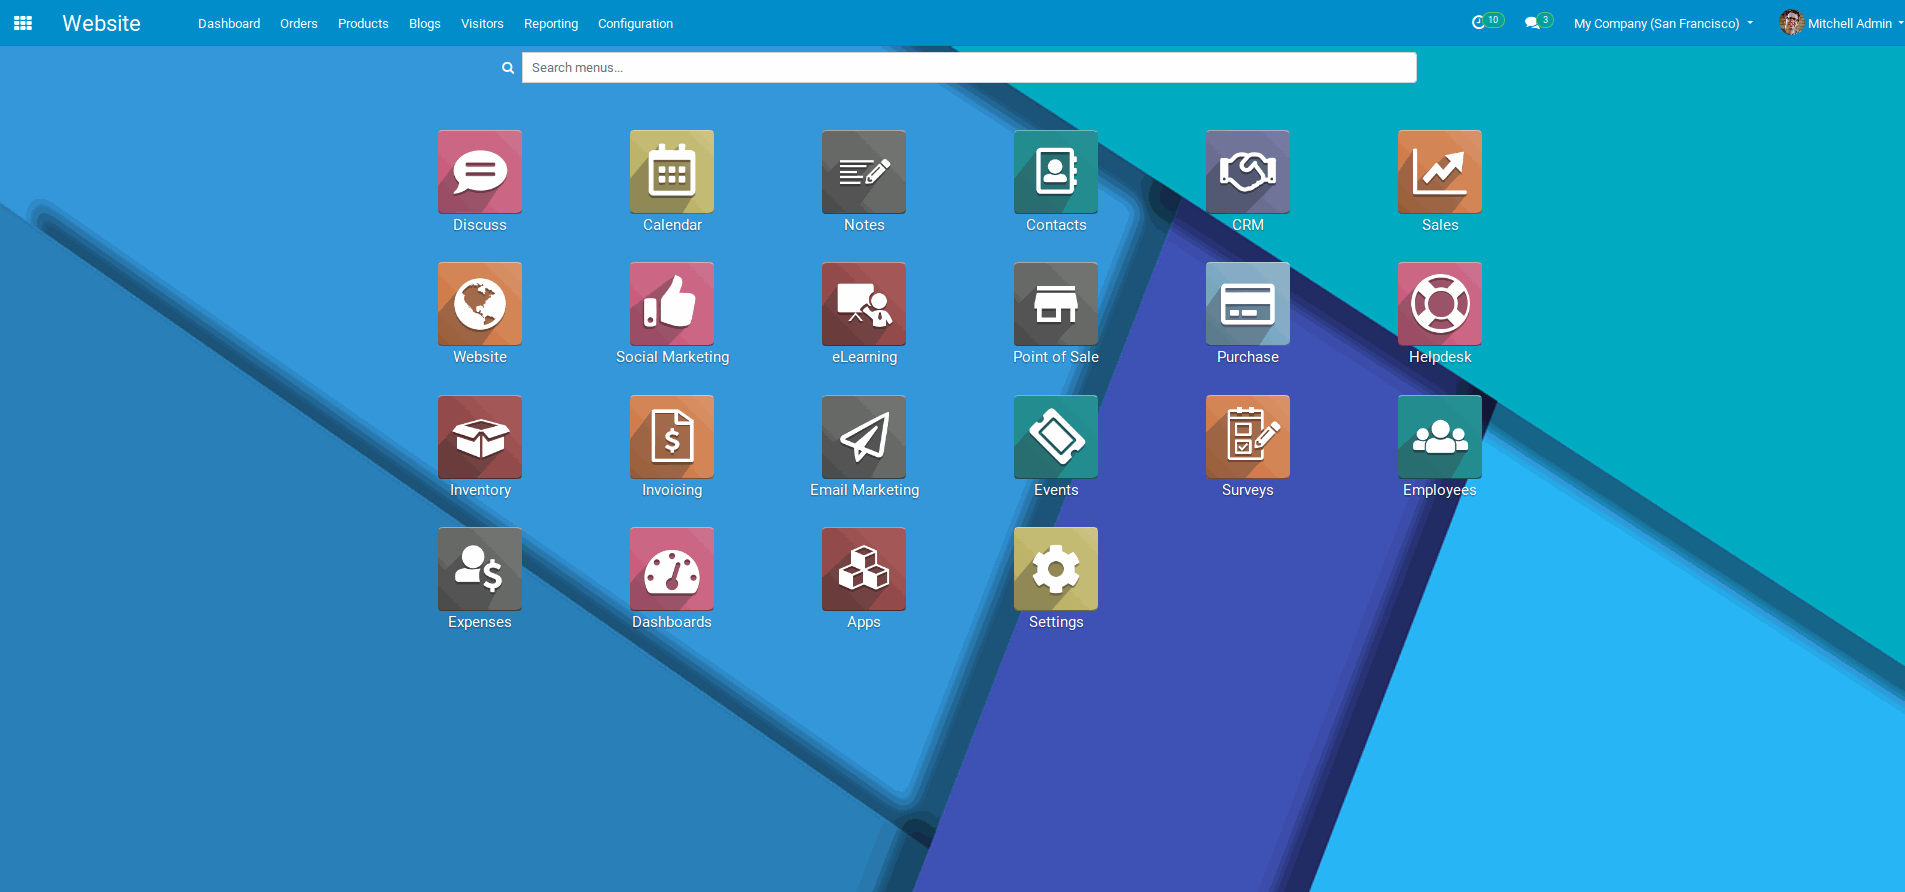Launch the eLearning app
Image resolution: width=1905 pixels, height=892 pixels.
tap(863, 304)
